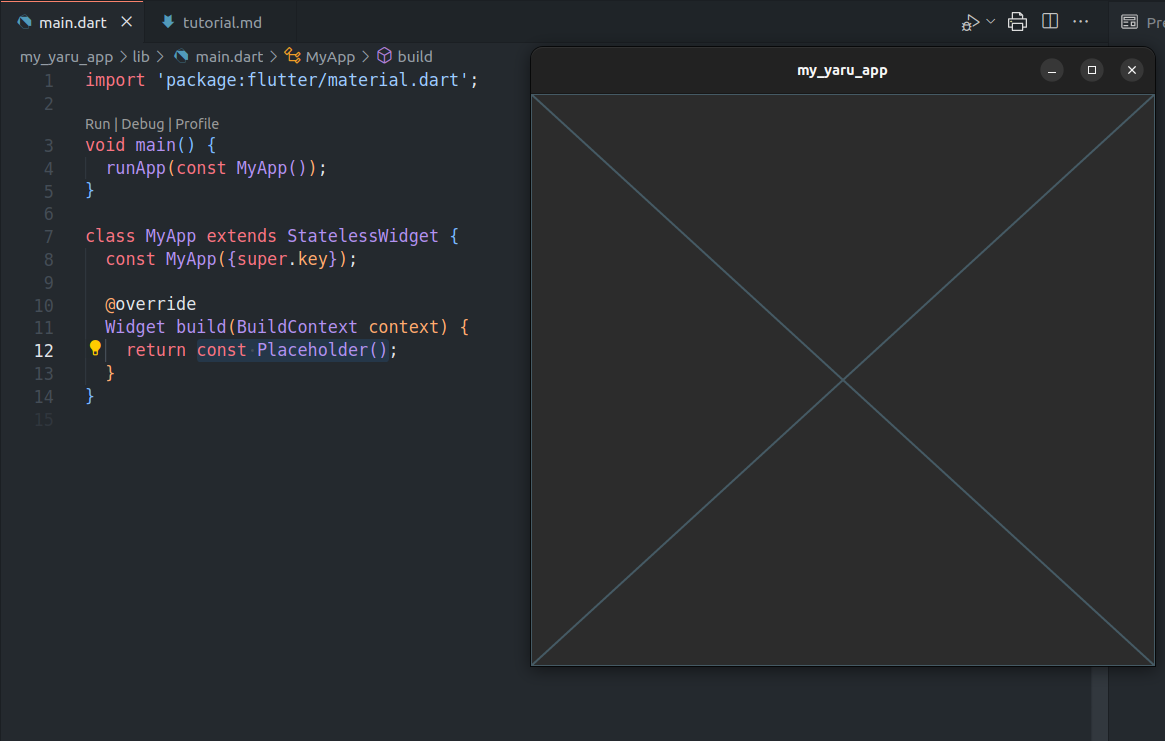Open the MyApp class breadcrumb
Image resolution: width=1165 pixels, height=741 pixels.
point(330,57)
